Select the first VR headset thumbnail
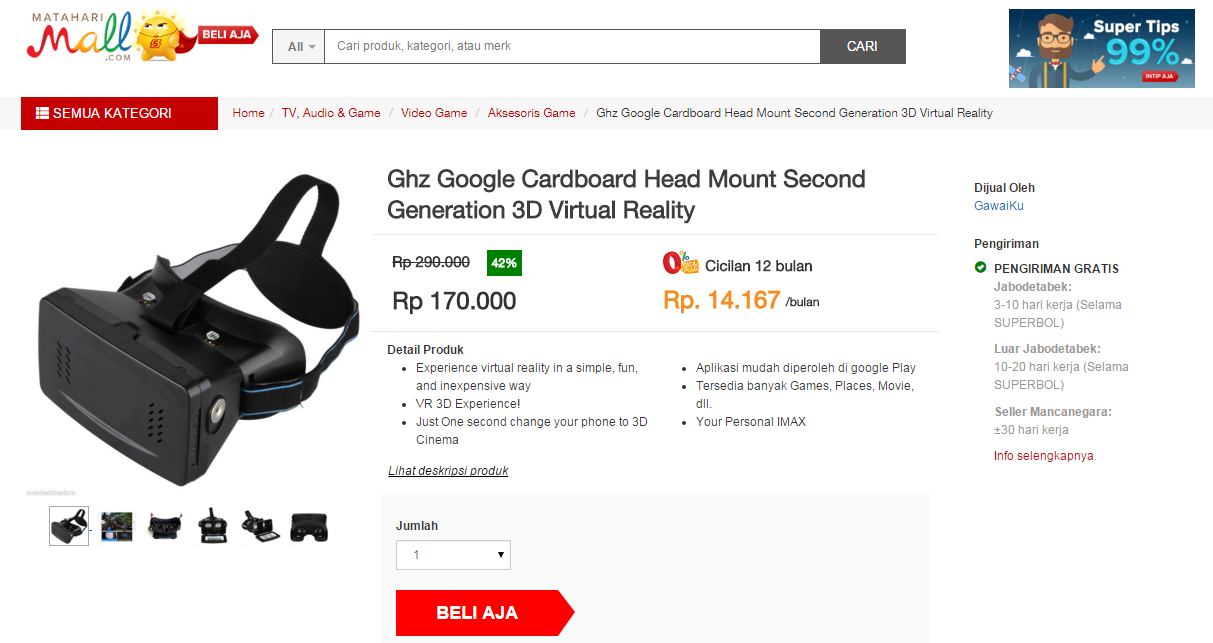Image resolution: width=1213 pixels, height=643 pixels. pyautogui.click(x=69, y=525)
